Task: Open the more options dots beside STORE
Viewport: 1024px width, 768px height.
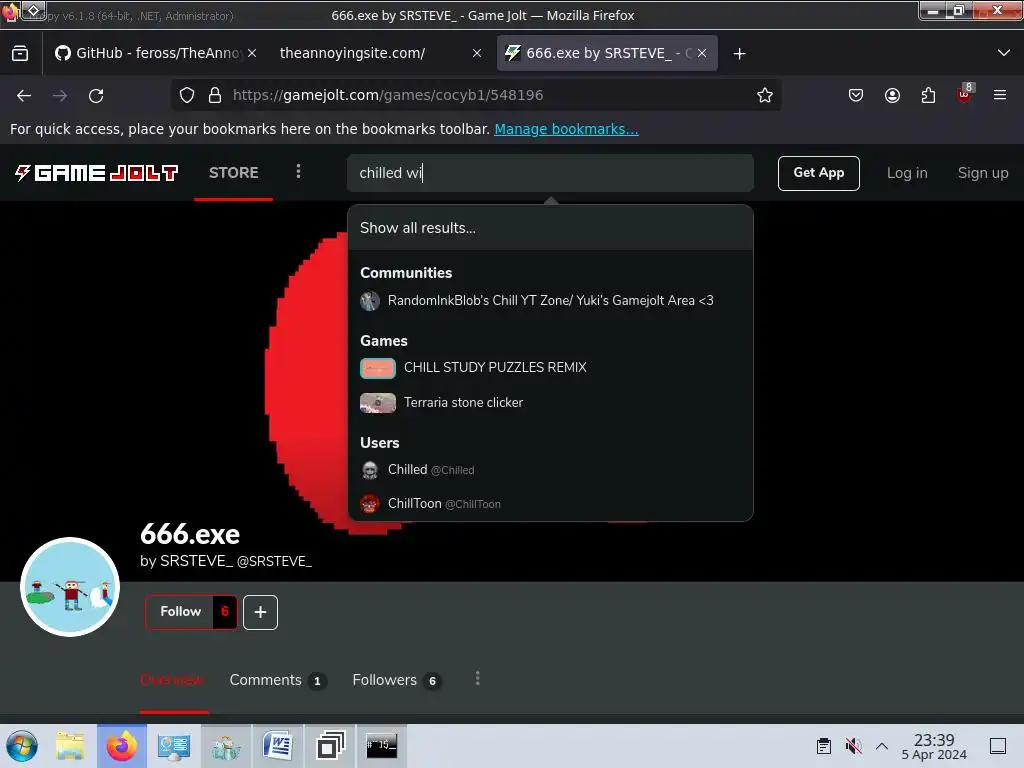Action: [x=298, y=171]
